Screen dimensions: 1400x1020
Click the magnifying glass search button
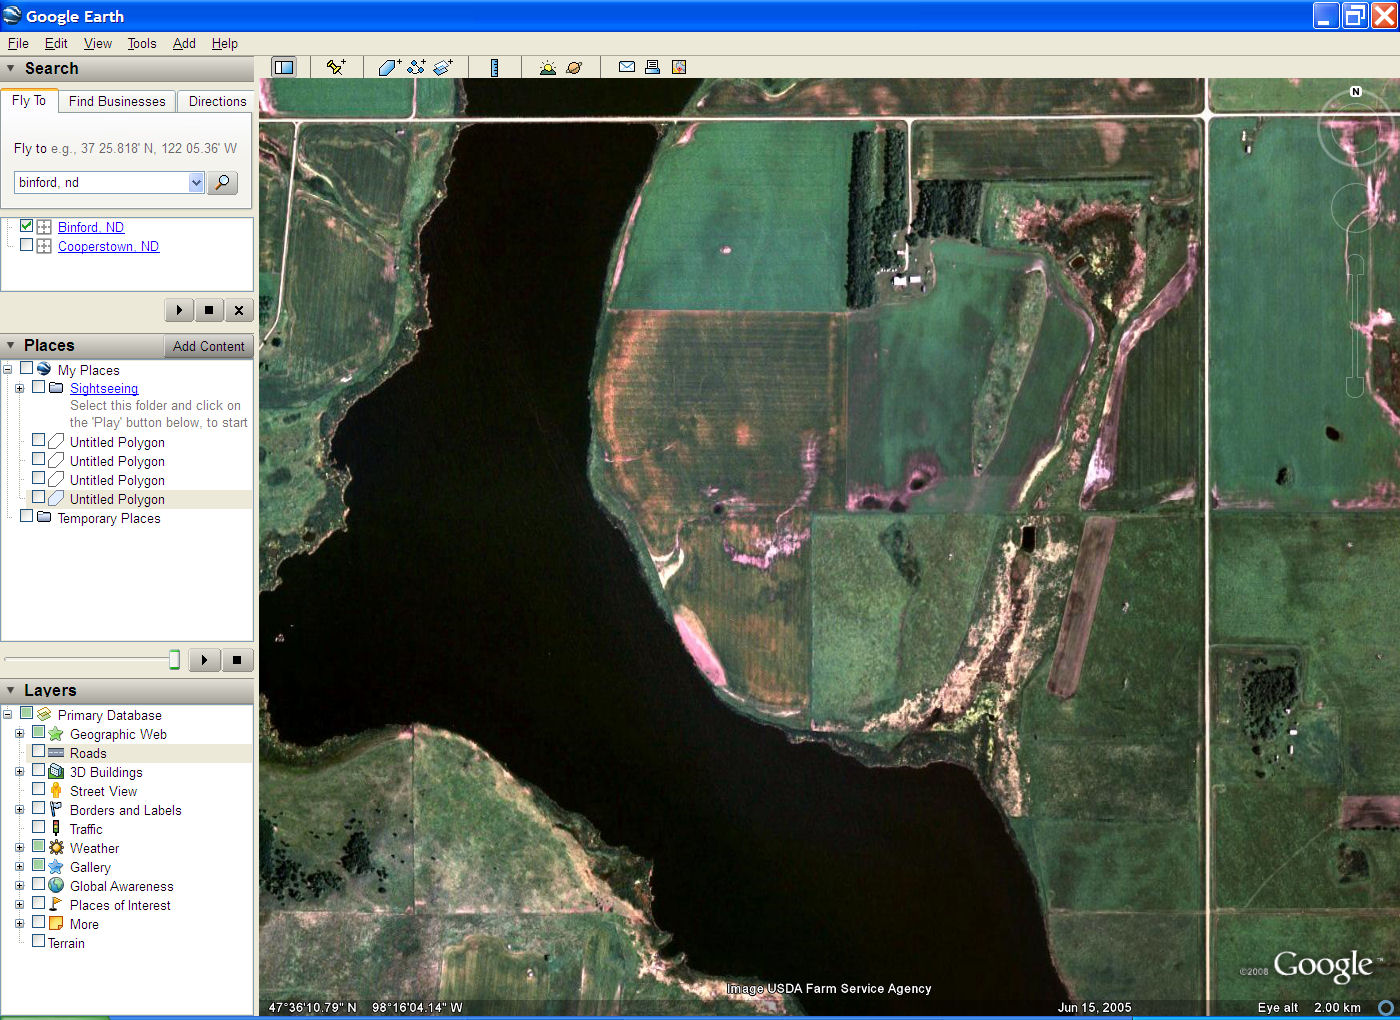coord(222,182)
